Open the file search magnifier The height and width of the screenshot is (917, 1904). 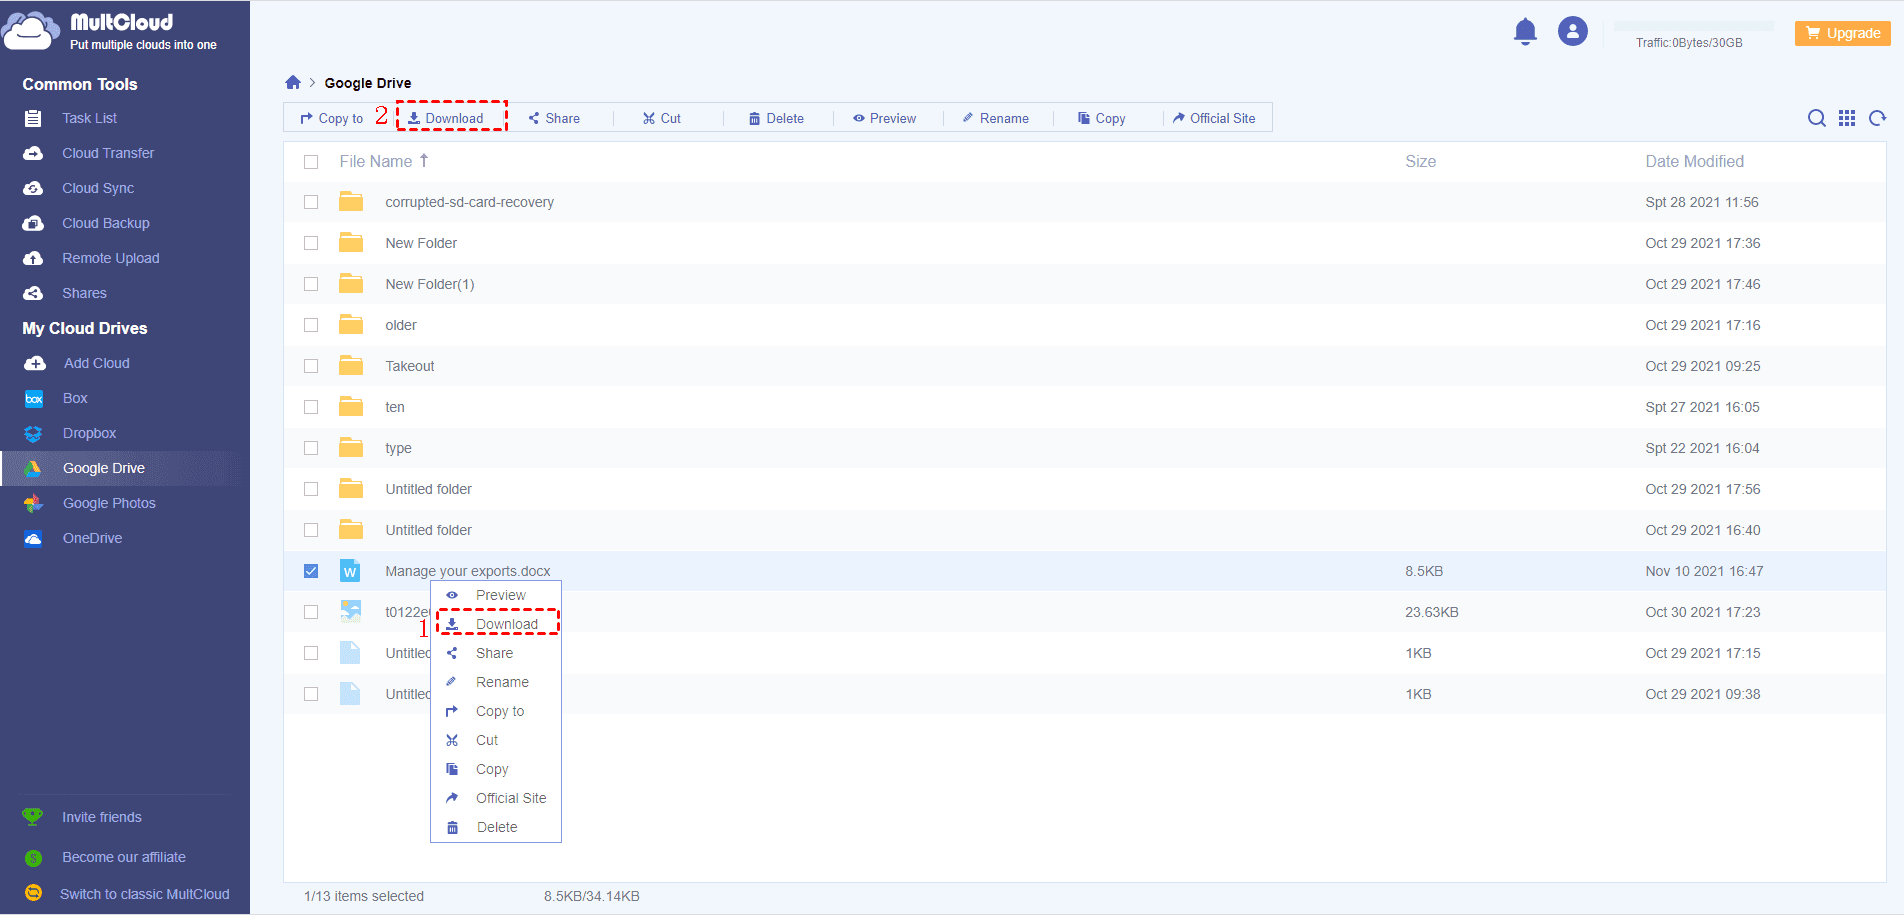(1817, 118)
